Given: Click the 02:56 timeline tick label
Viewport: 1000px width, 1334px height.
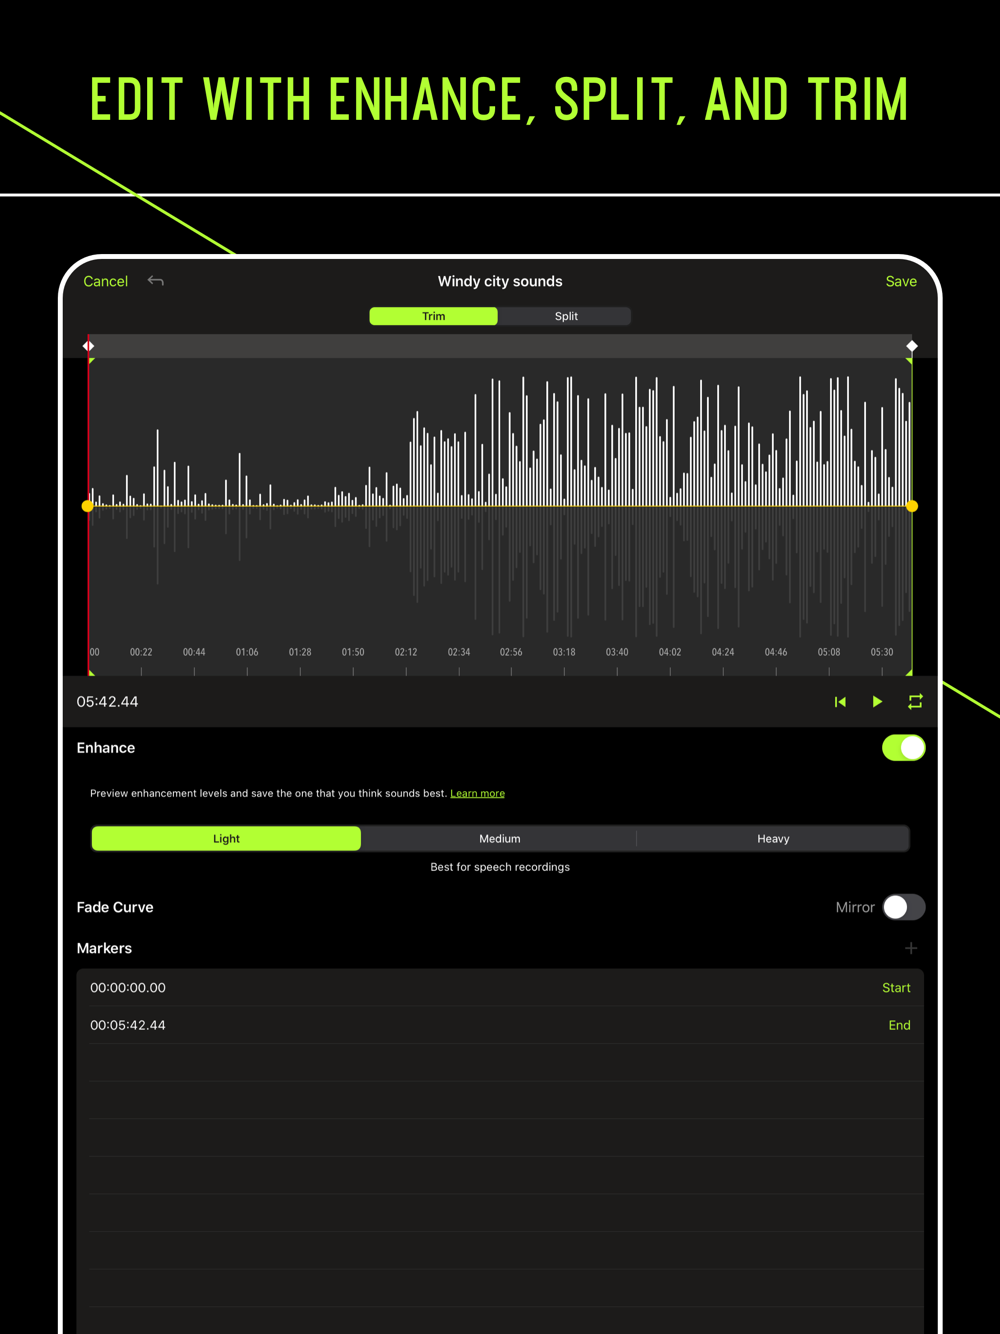Looking at the screenshot, I should pyautogui.click(x=511, y=652).
